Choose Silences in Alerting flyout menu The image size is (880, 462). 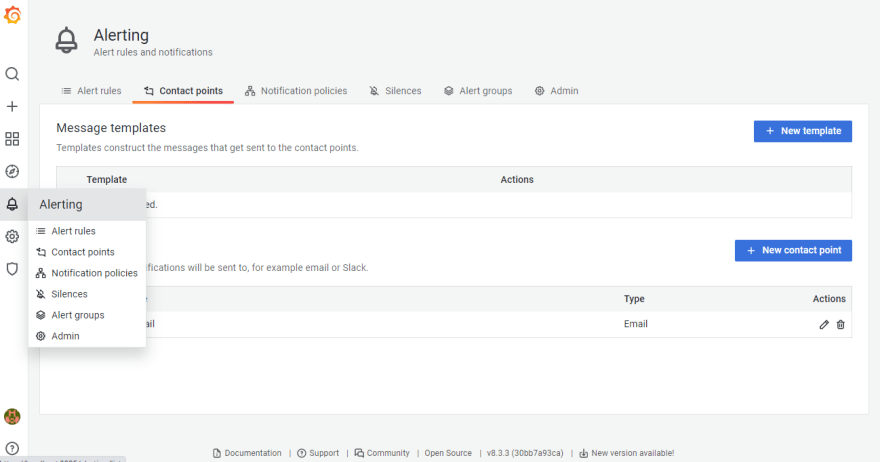point(87,294)
